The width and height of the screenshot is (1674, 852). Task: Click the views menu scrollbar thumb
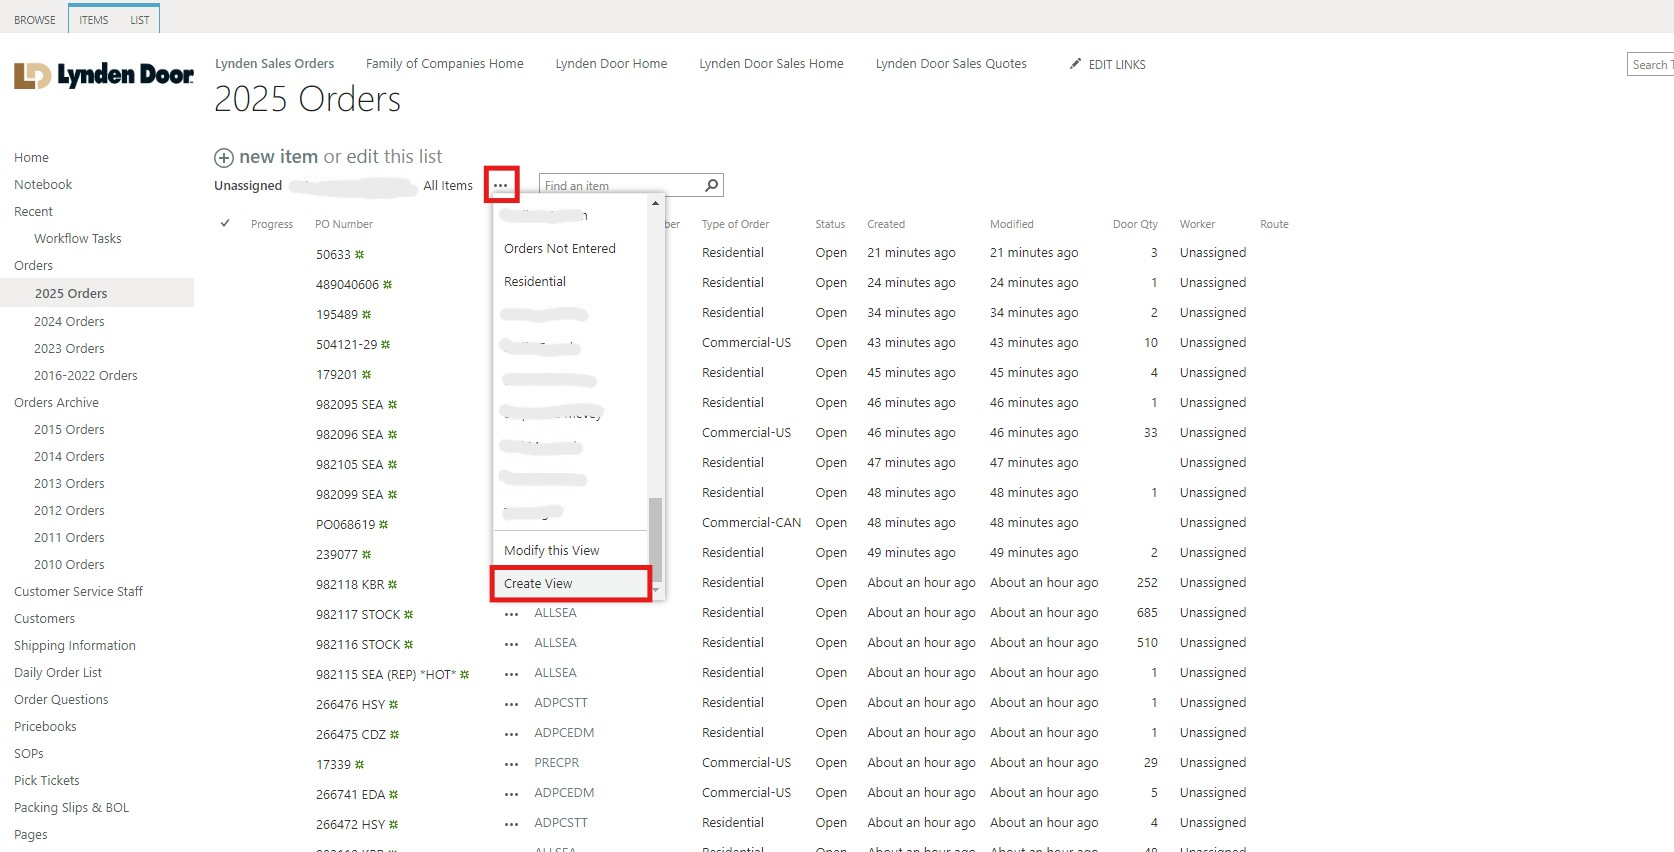tap(655, 540)
